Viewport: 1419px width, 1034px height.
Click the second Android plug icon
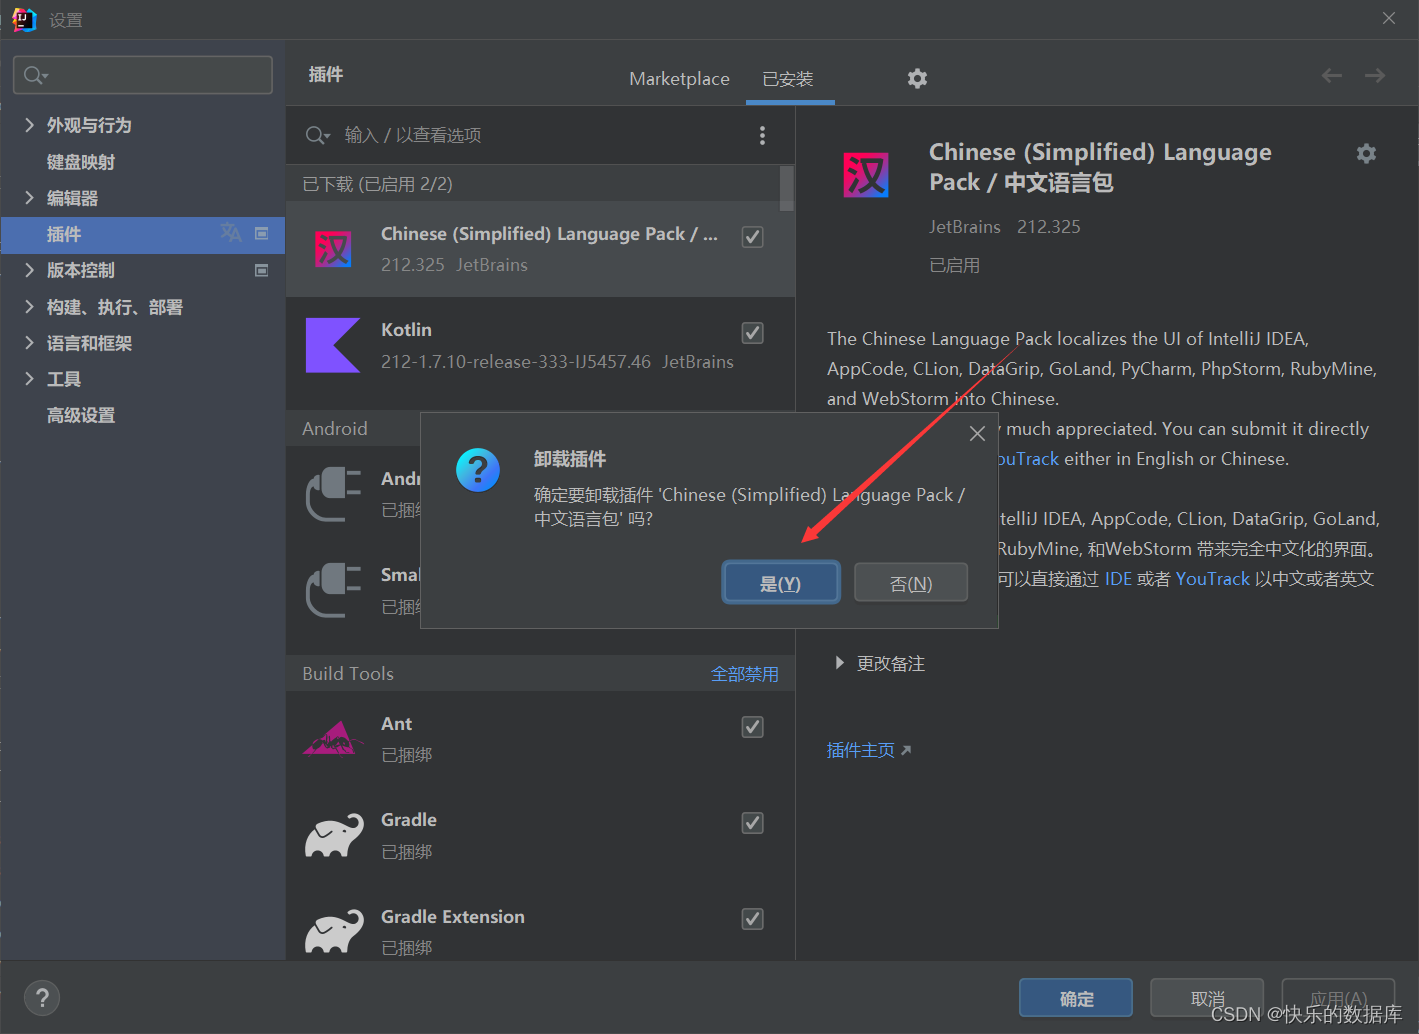coord(334,590)
